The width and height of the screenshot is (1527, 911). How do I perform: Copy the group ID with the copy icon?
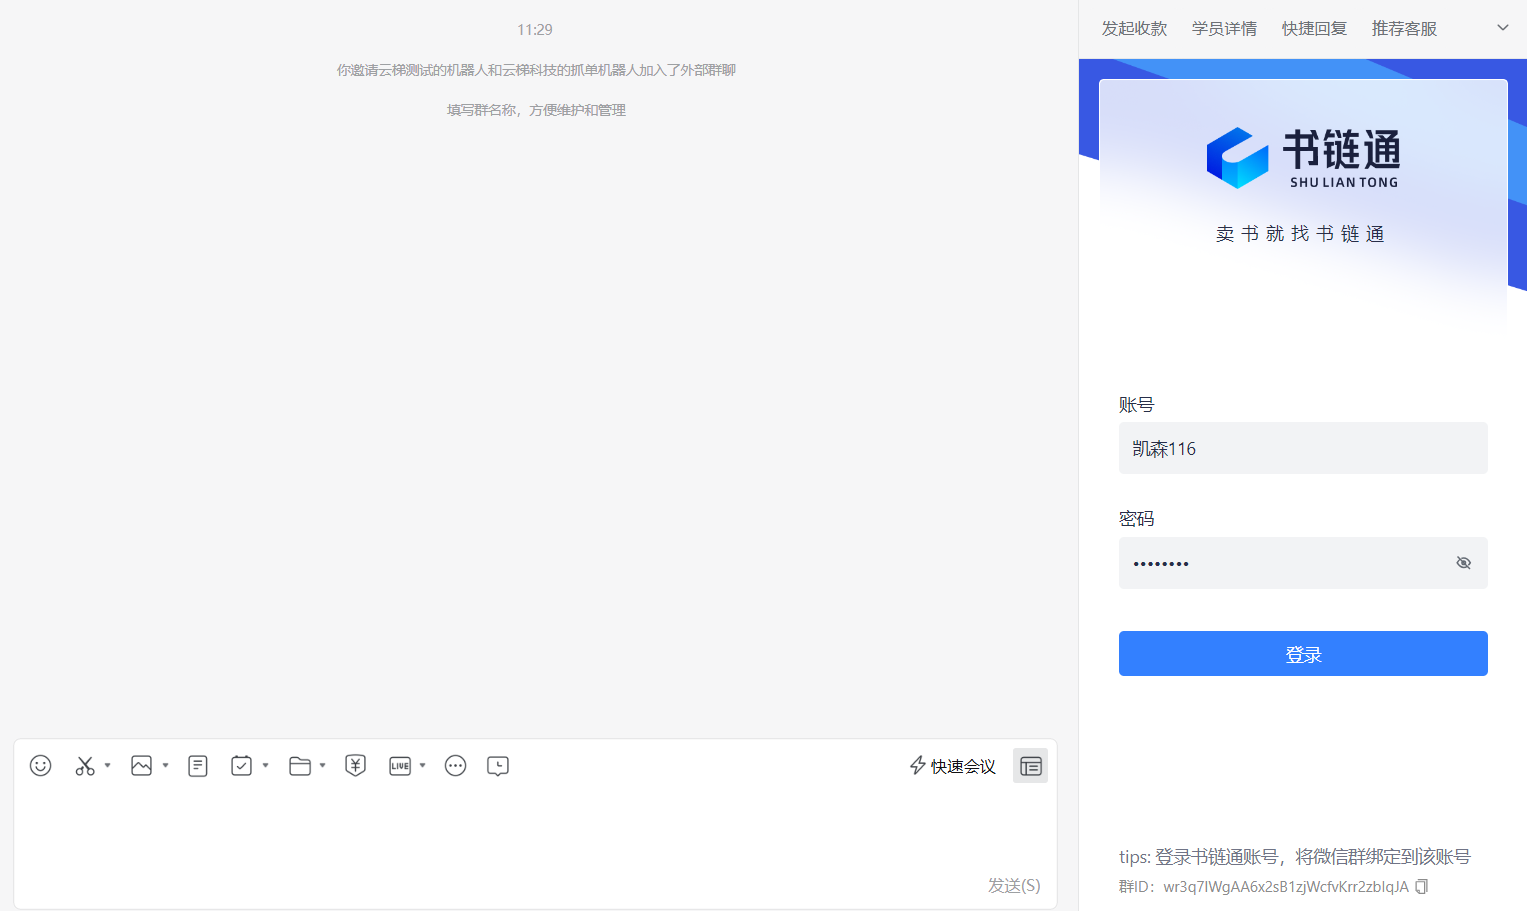(x=1421, y=886)
